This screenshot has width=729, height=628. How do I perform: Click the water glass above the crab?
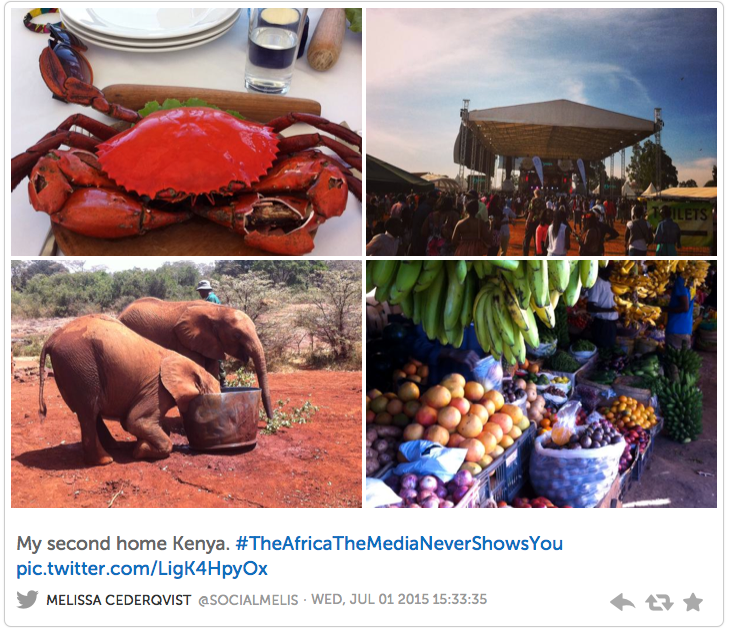(x=274, y=49)
